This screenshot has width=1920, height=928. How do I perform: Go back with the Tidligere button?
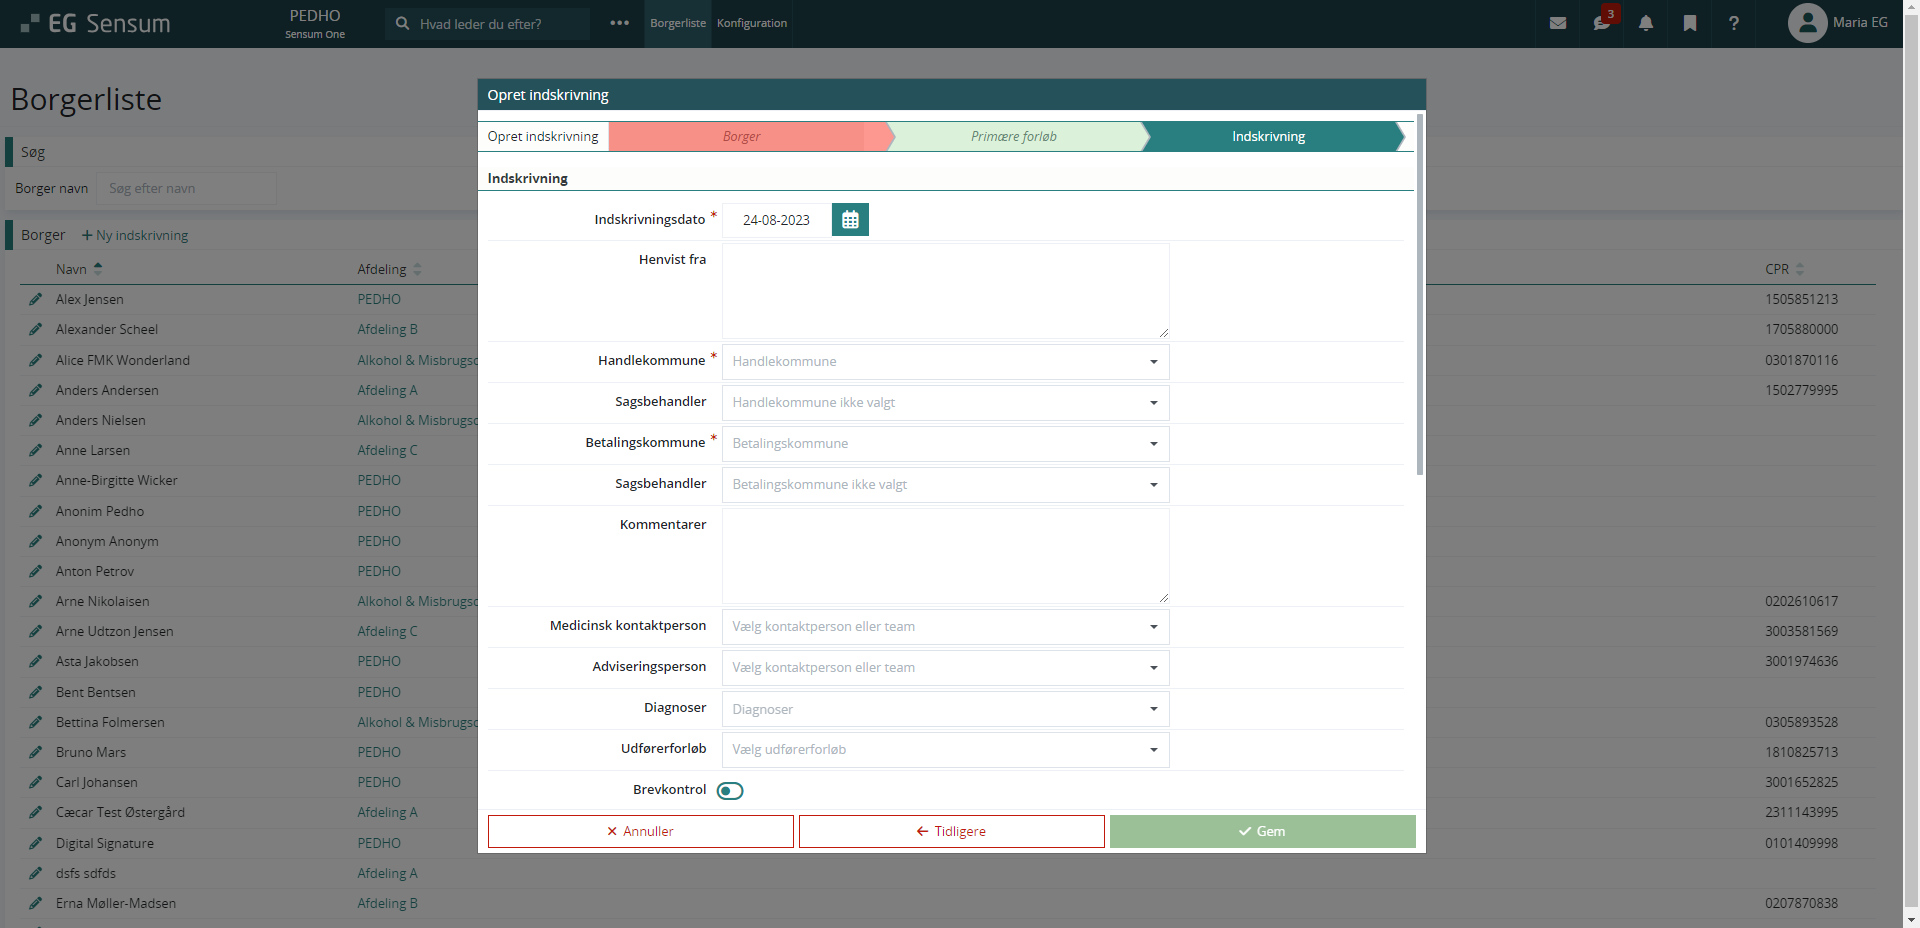point(951,831)
